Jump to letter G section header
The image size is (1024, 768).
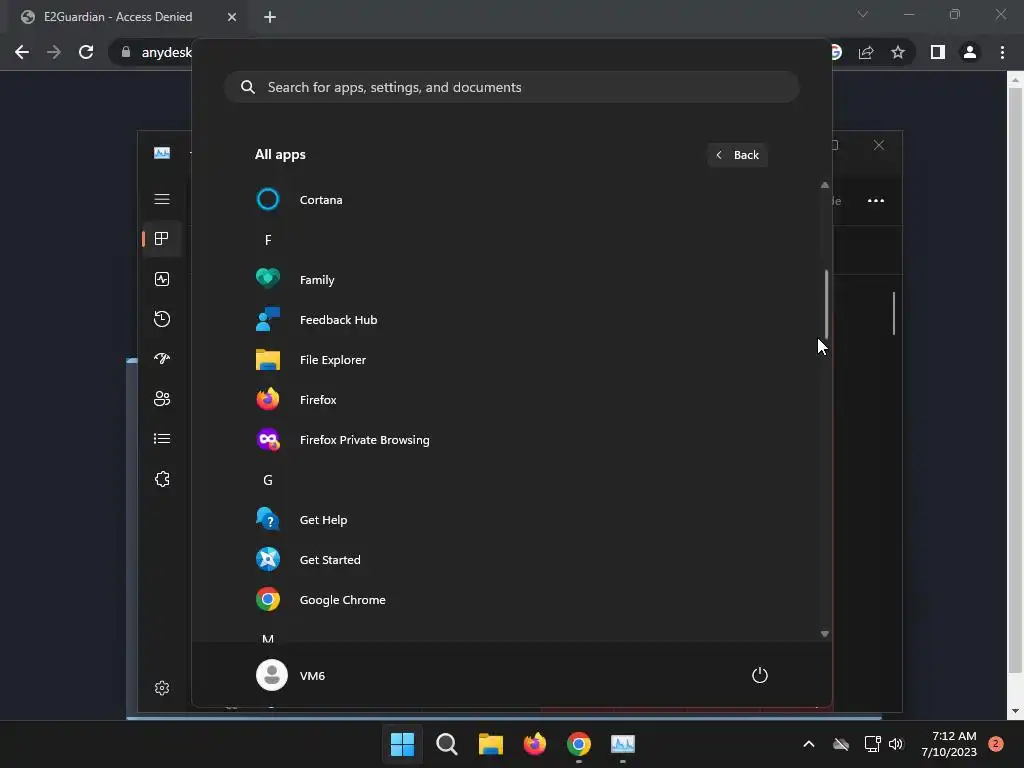[x=268, y=480]
